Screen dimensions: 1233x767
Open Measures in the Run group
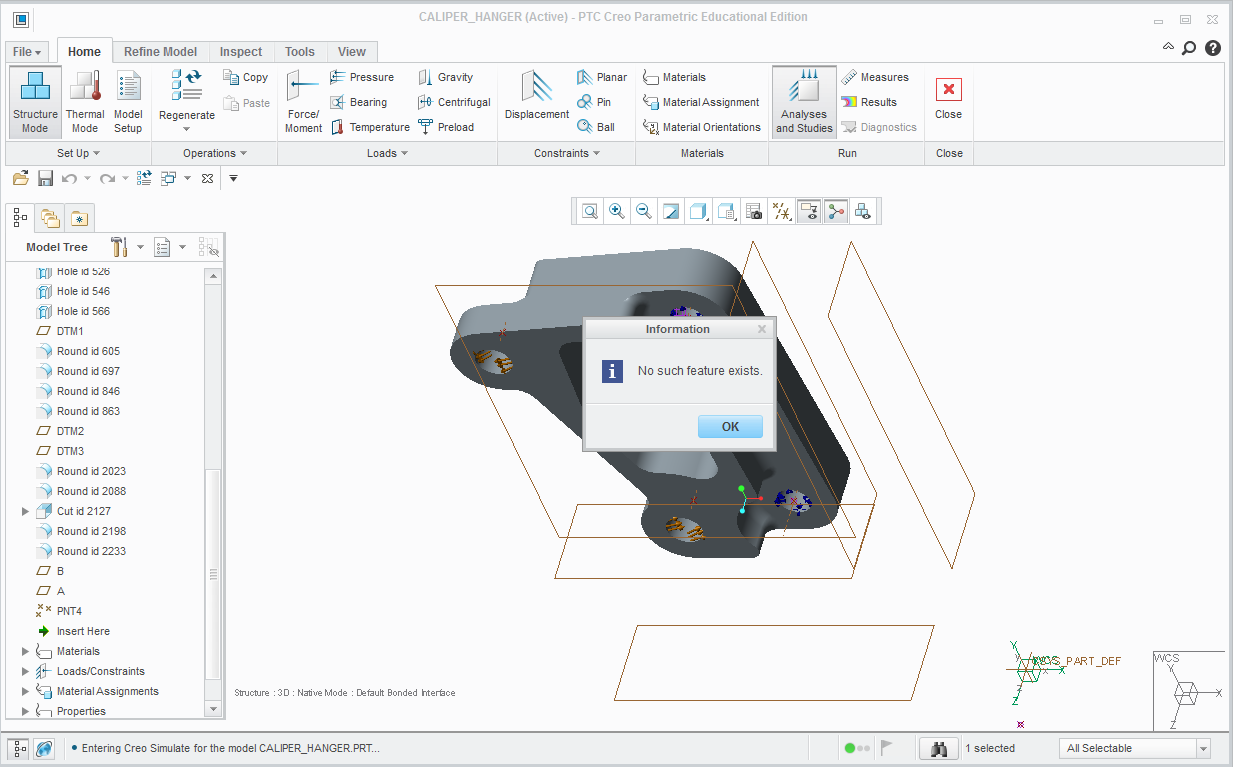coord(875,77)
